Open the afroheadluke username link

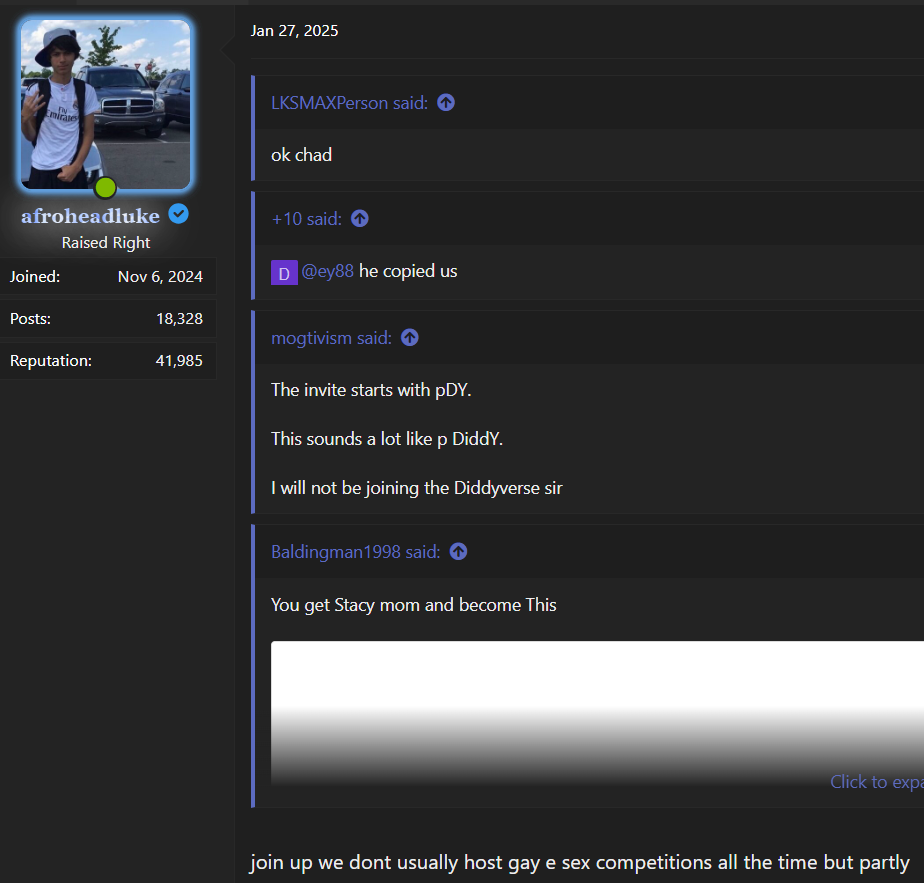click(x=90, y=216)
